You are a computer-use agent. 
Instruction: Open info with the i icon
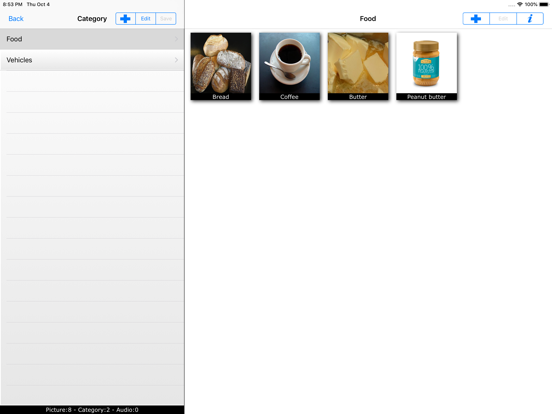(530, 19)
